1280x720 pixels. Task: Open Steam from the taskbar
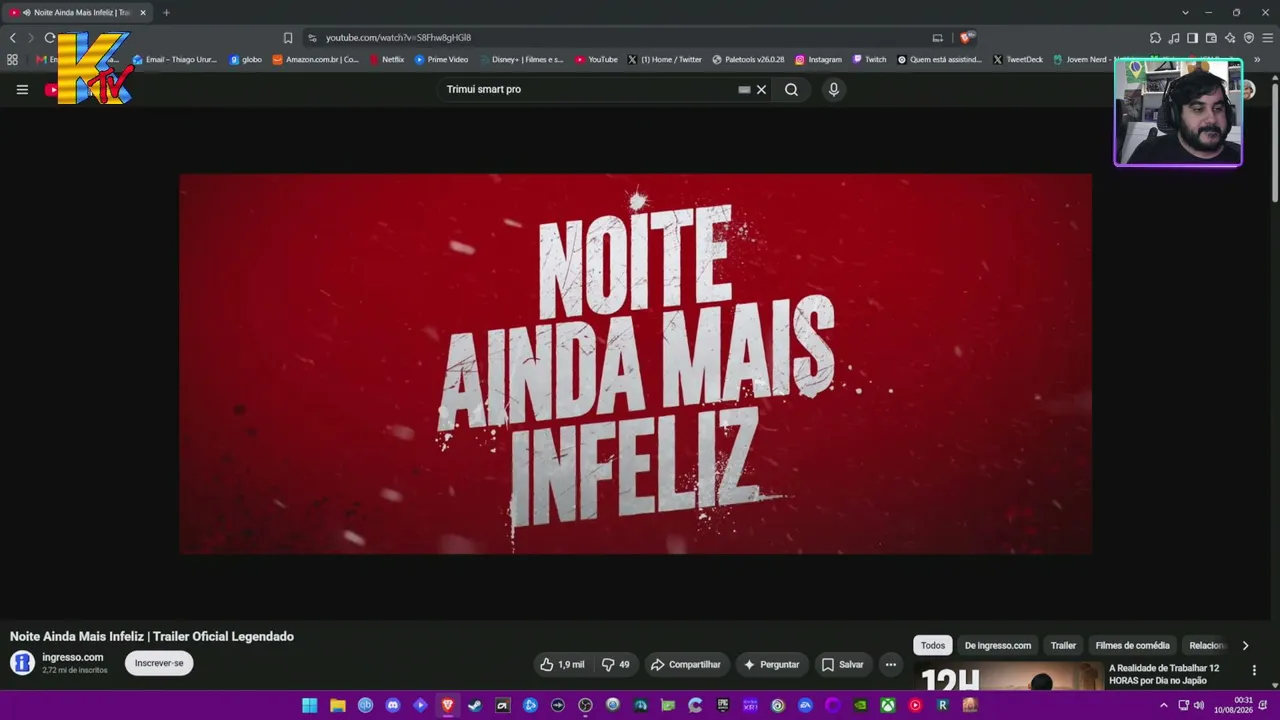(475, 706)
